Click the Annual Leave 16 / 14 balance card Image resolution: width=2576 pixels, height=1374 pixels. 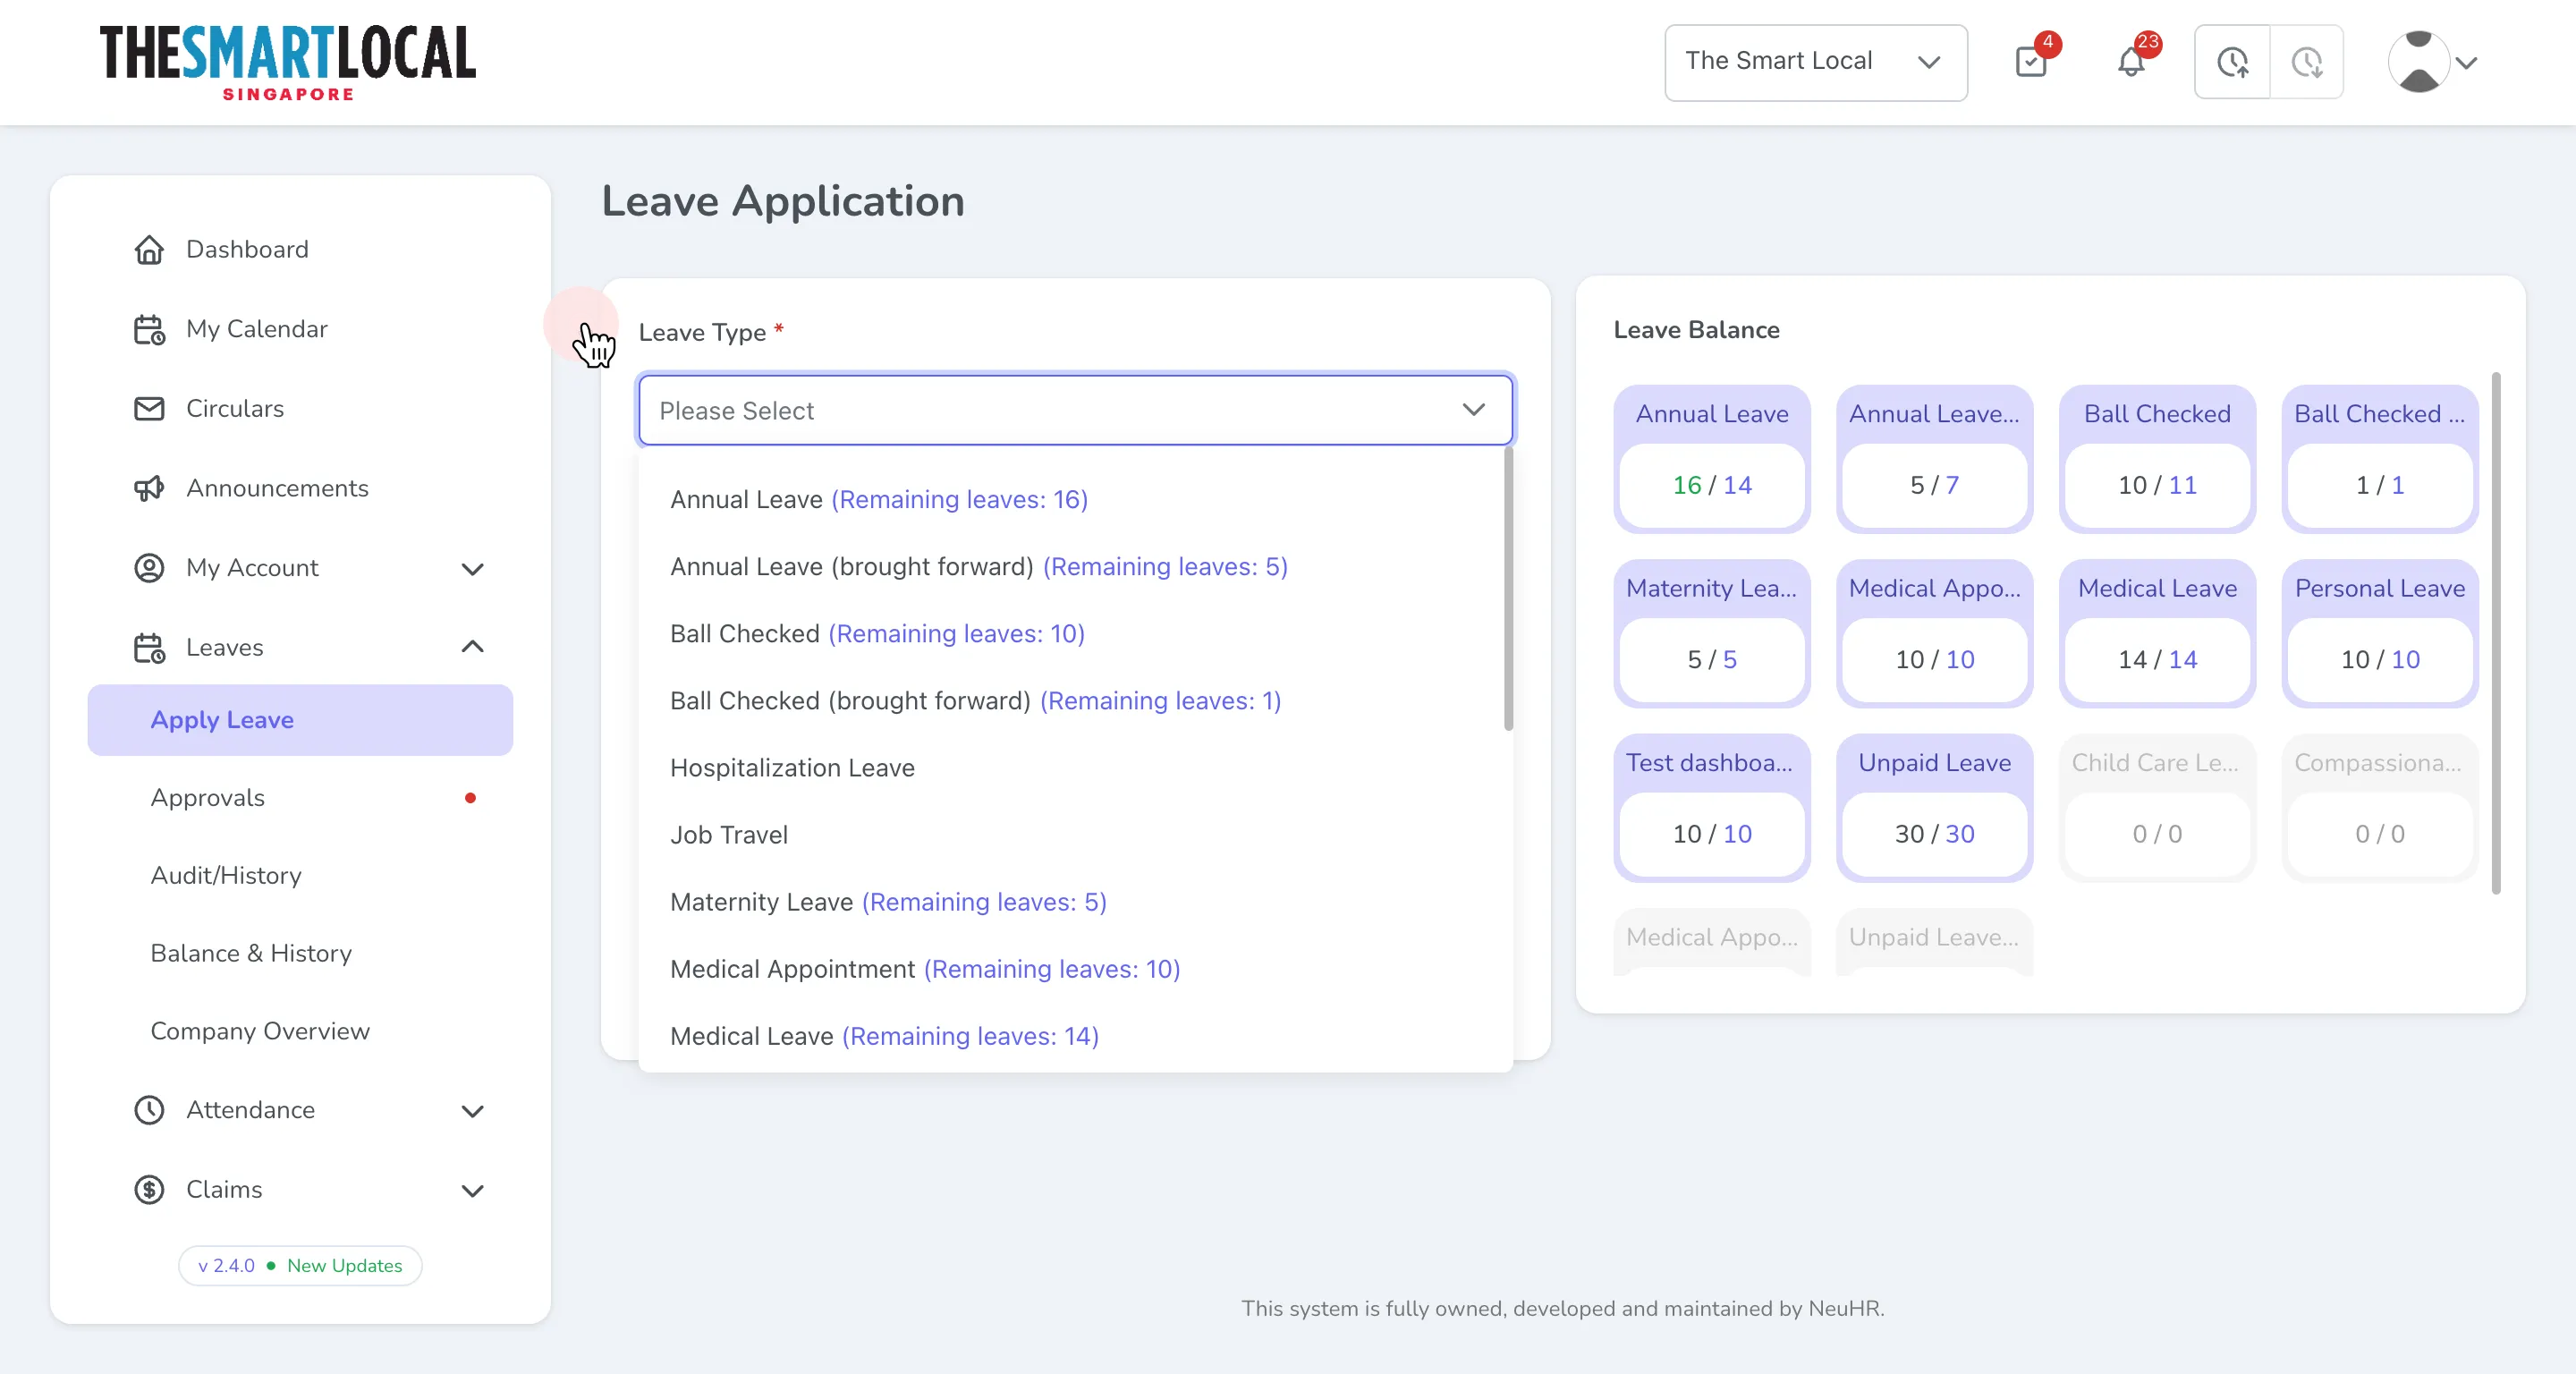tap(1711, 459)
